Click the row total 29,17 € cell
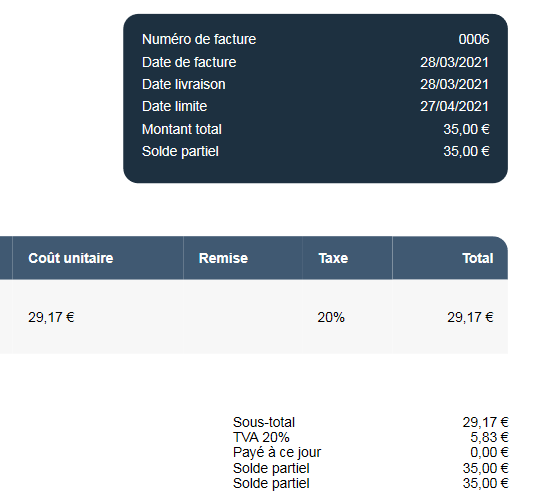Image resolution: width=536 pixels, height=498 pixels. [470, 317]
